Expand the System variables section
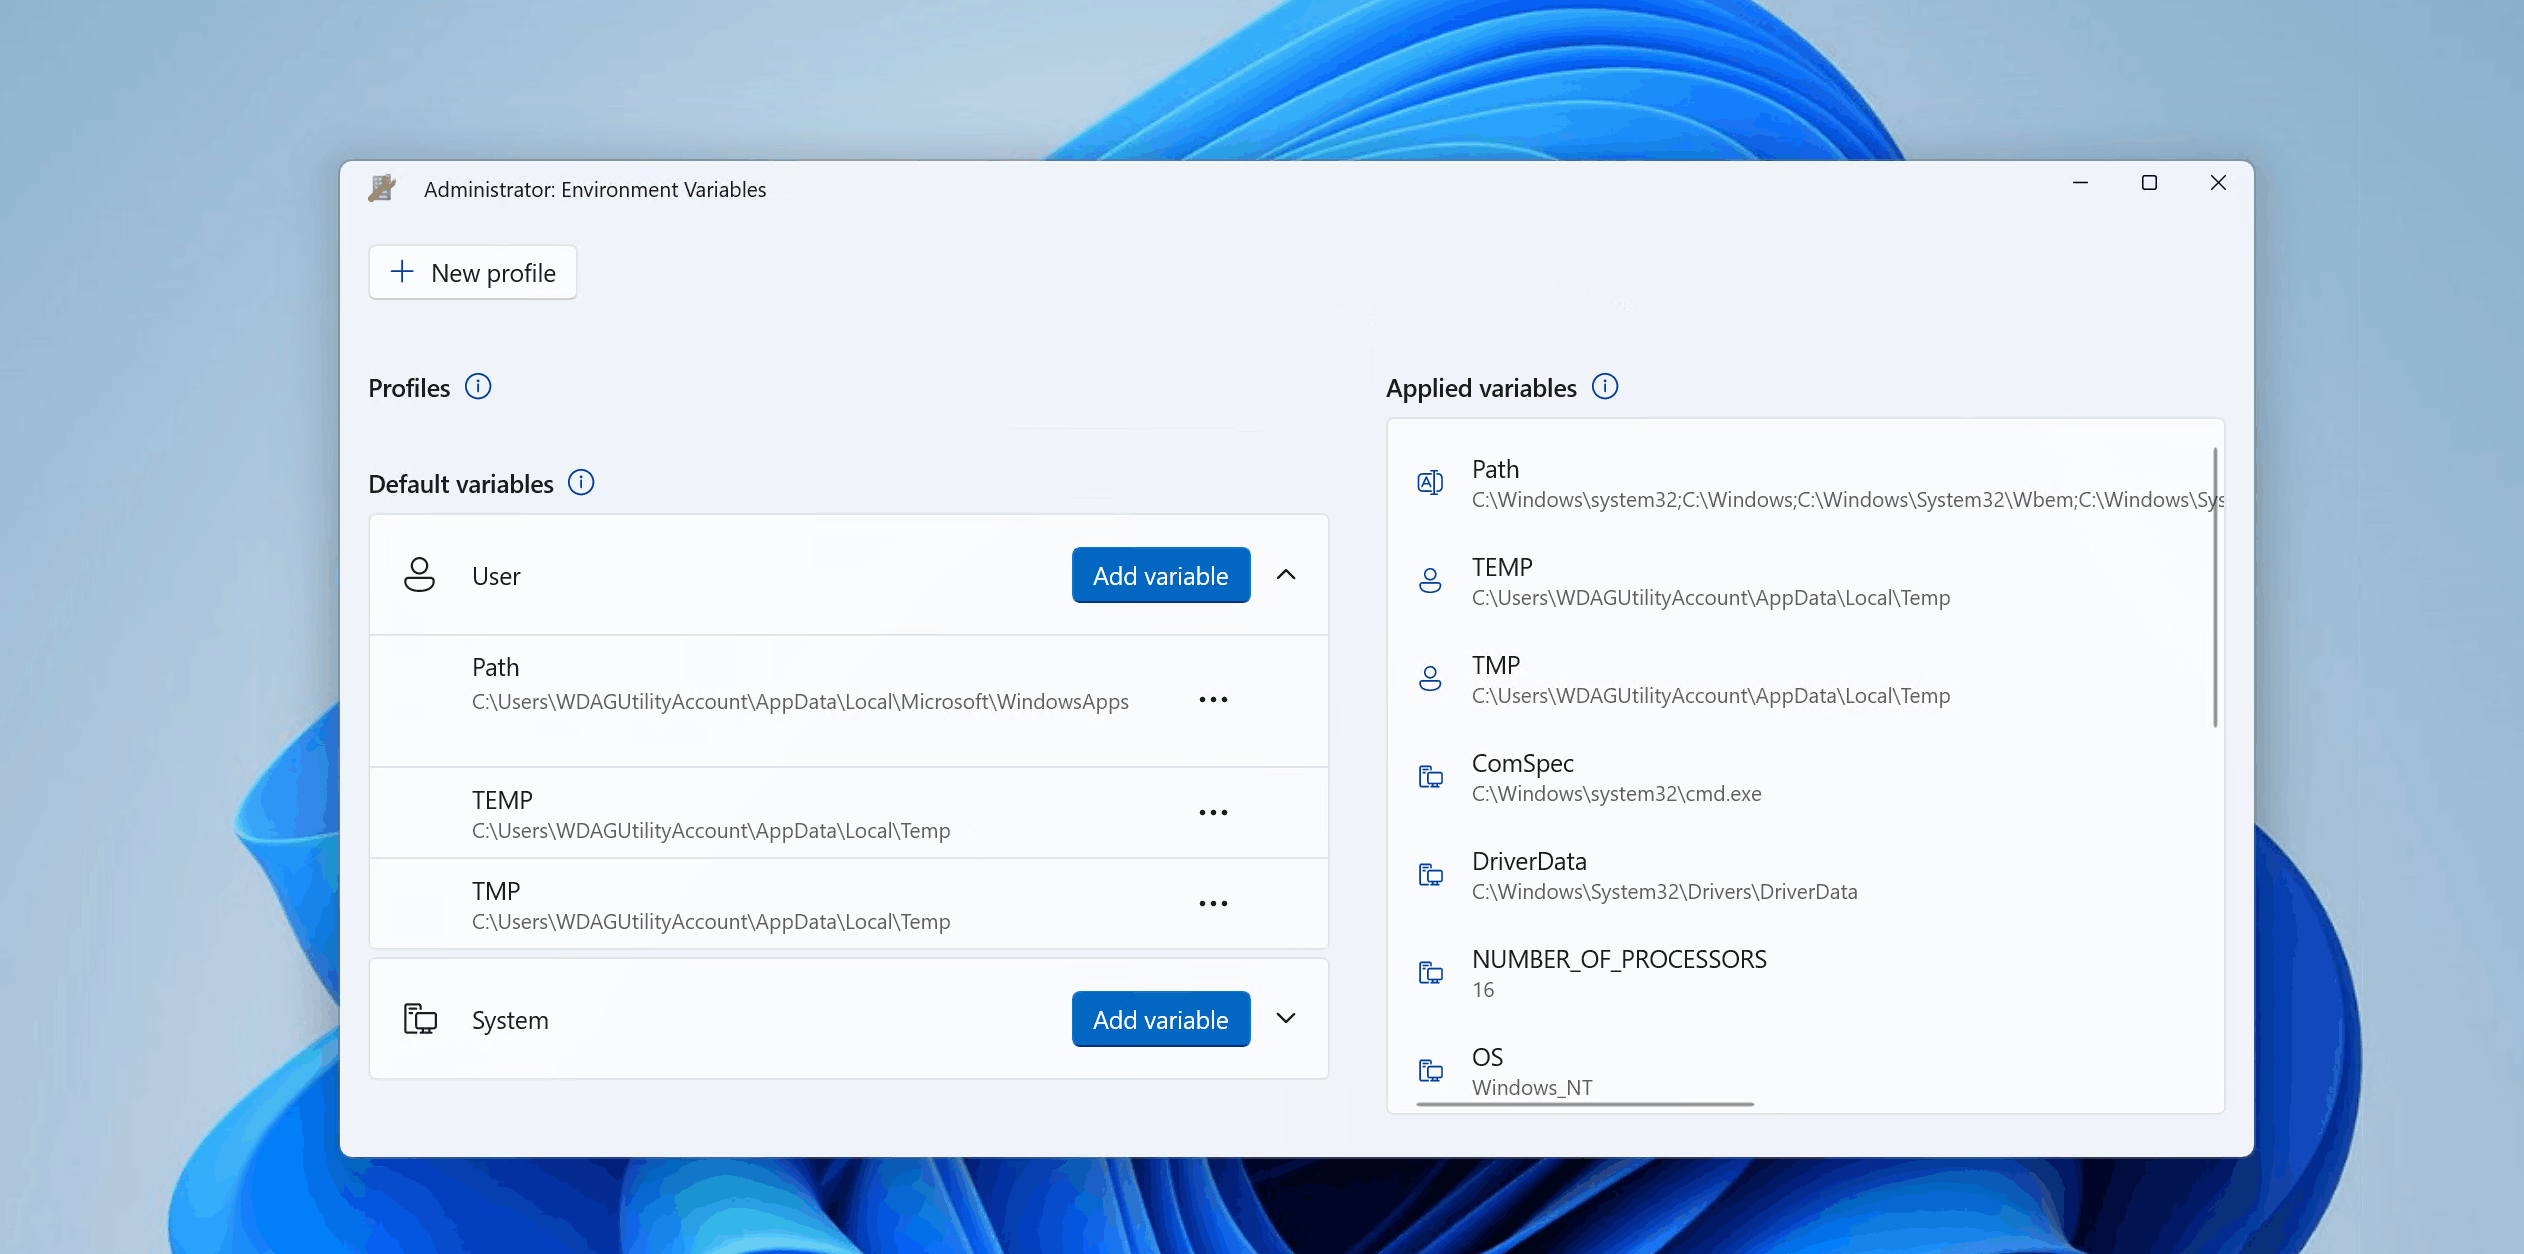Viewport: 2524px width, 1254px height. pos(1288,1017)
